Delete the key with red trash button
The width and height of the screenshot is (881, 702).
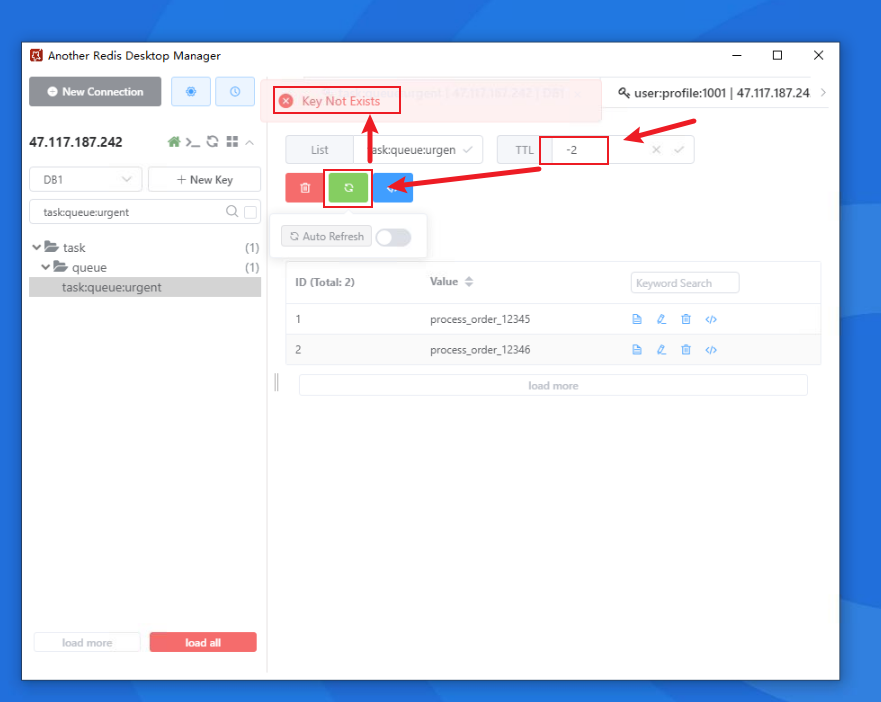305,188
